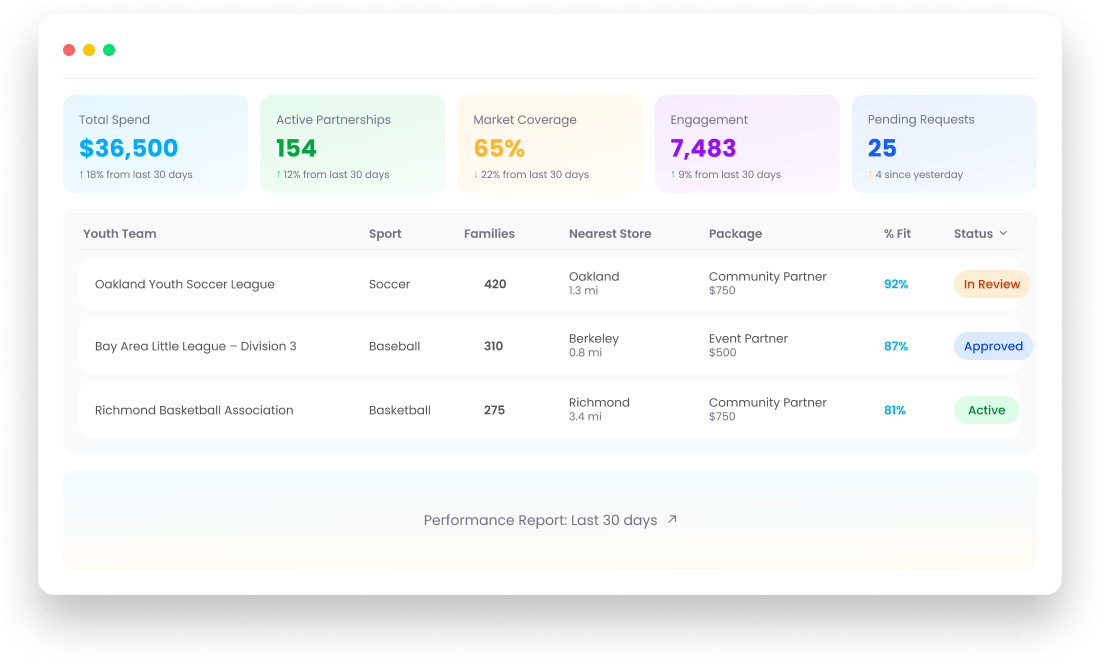Select the Pending Requests 25 value
This screenshot has height=658, width=1100.
click(x=882, y=148)
